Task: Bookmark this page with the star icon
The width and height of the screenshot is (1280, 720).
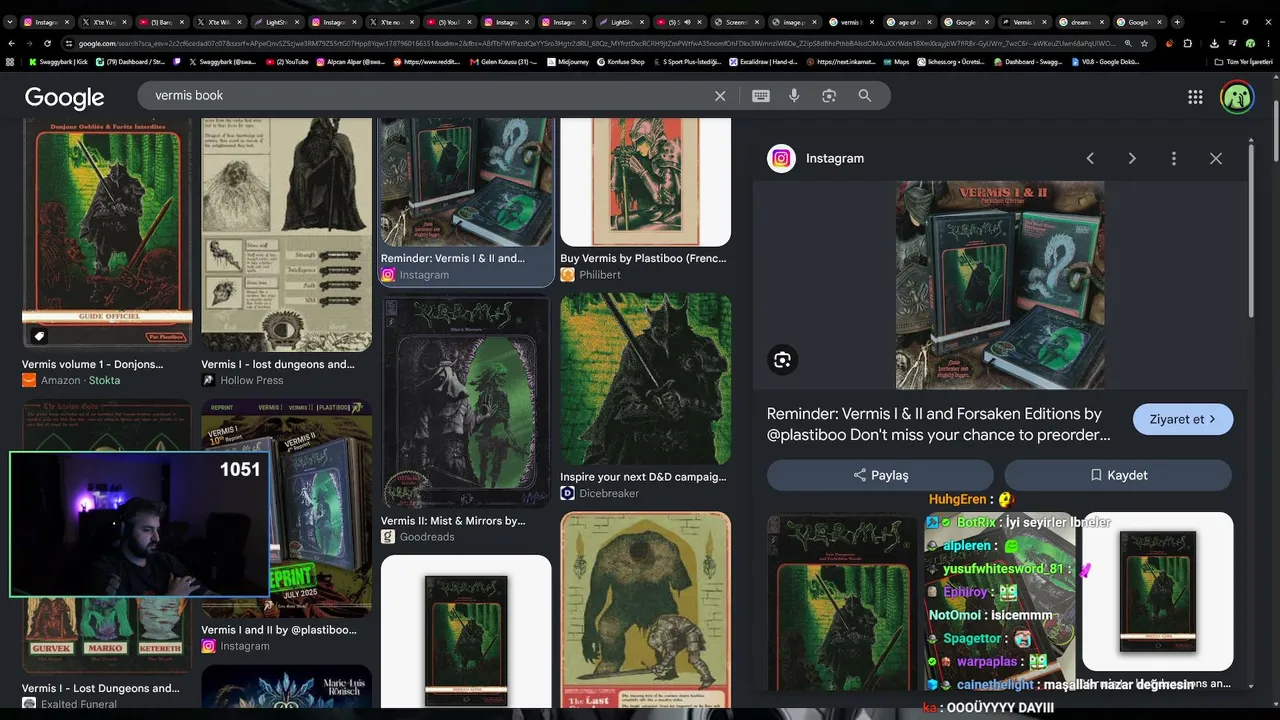Action: coord(1144,44)
